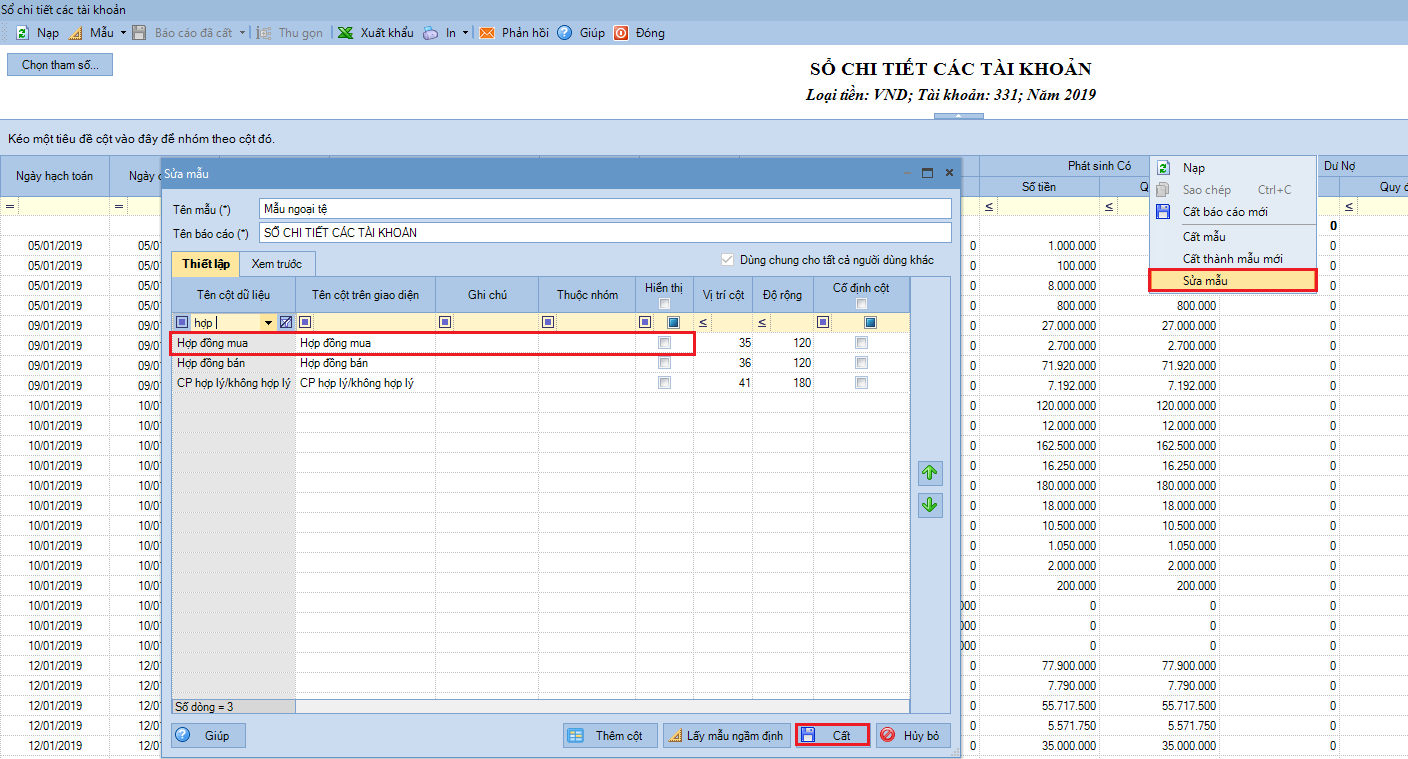The image size is (1408, 759).
Task: Click the Xuất khẩu Excel export icon
Action: pos(345,33)
